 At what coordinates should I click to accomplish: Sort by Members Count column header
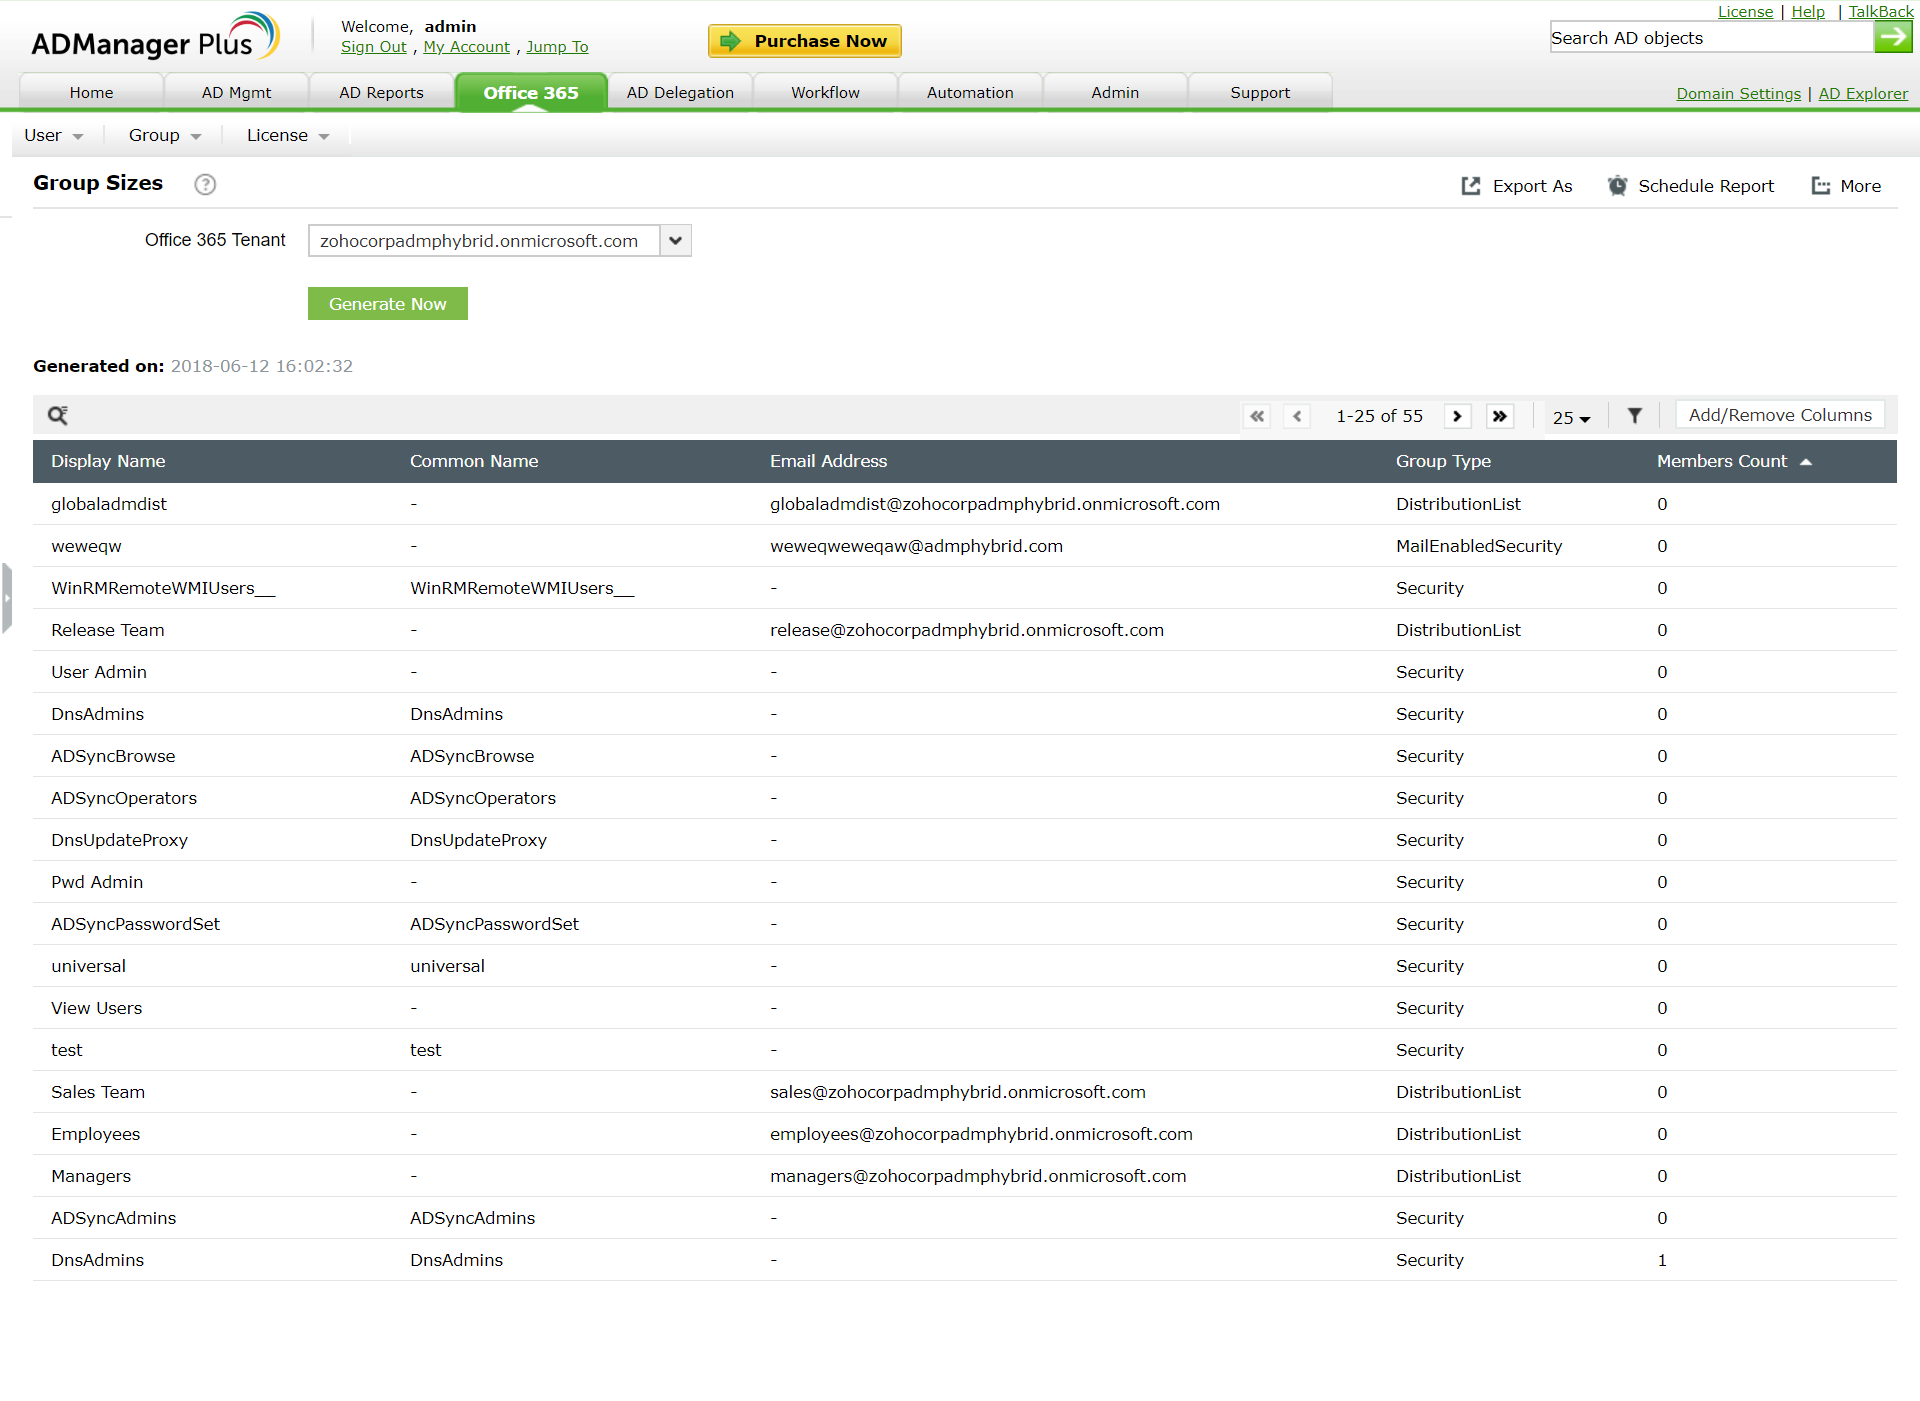coord(1721,461)
